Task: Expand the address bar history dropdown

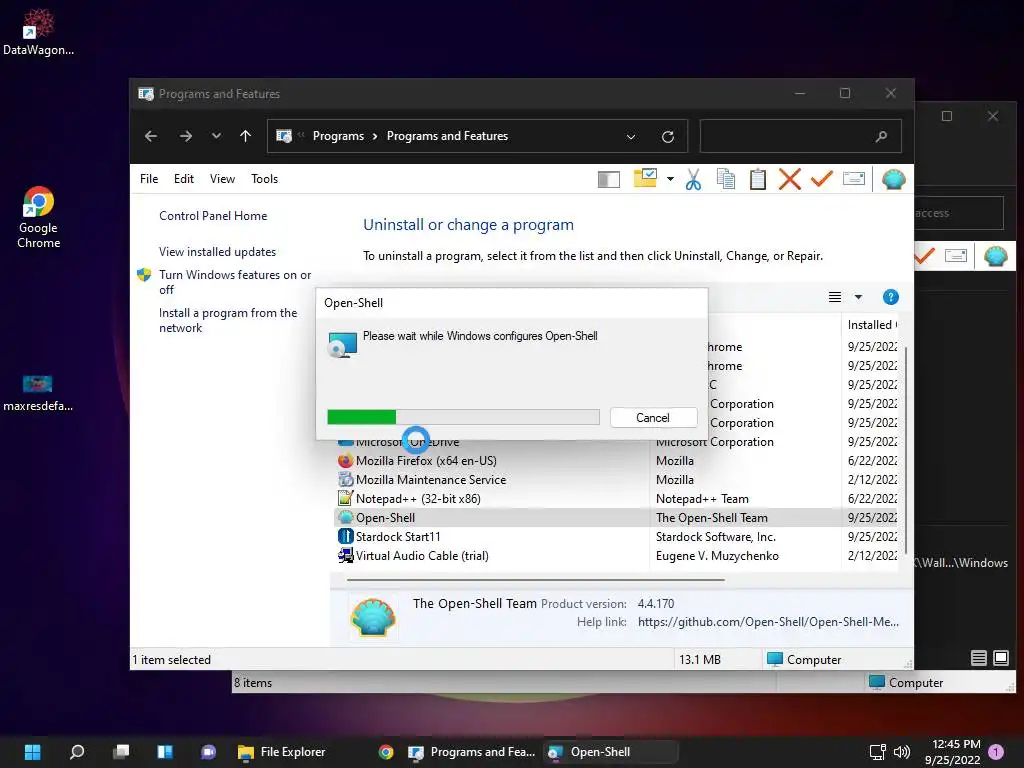Action: click(x=631, y=136)
